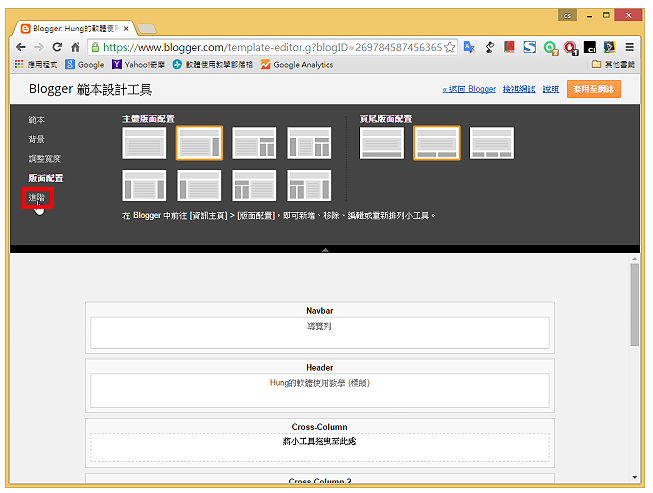Click the black square extension icon
Screen dimensions: 653x493
point(590,47)
